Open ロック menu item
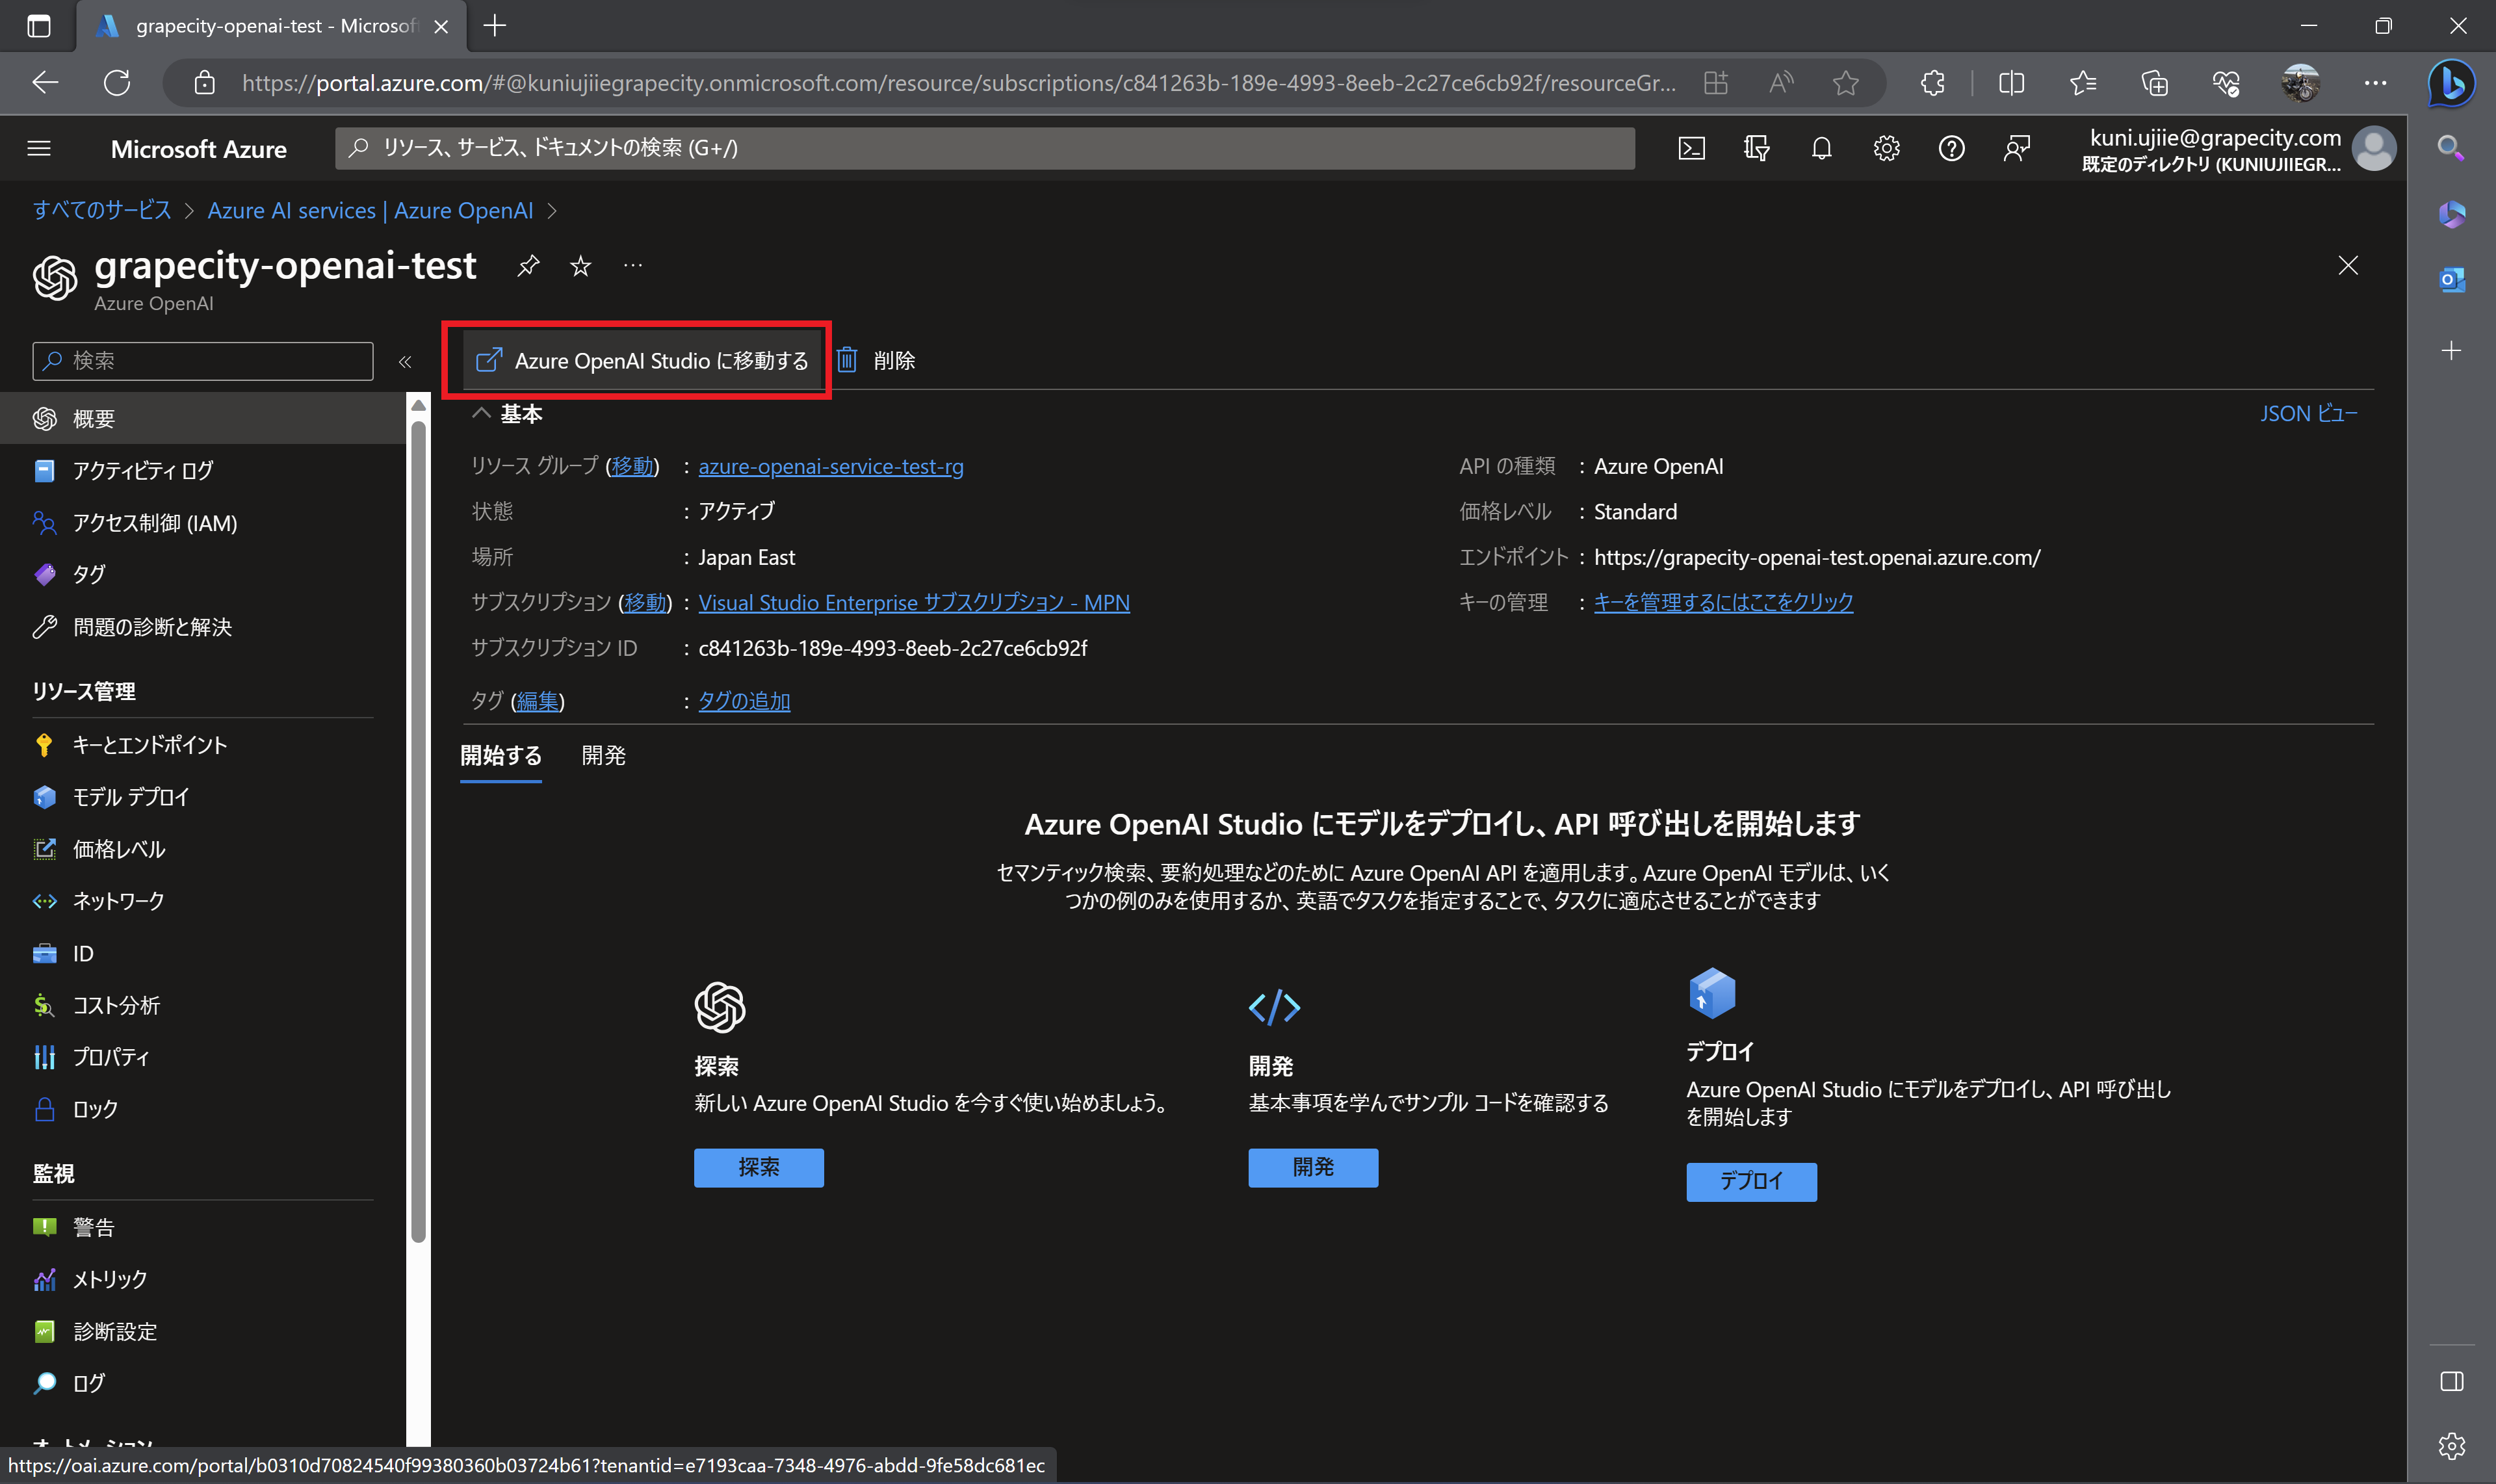 pos(203,1108)
